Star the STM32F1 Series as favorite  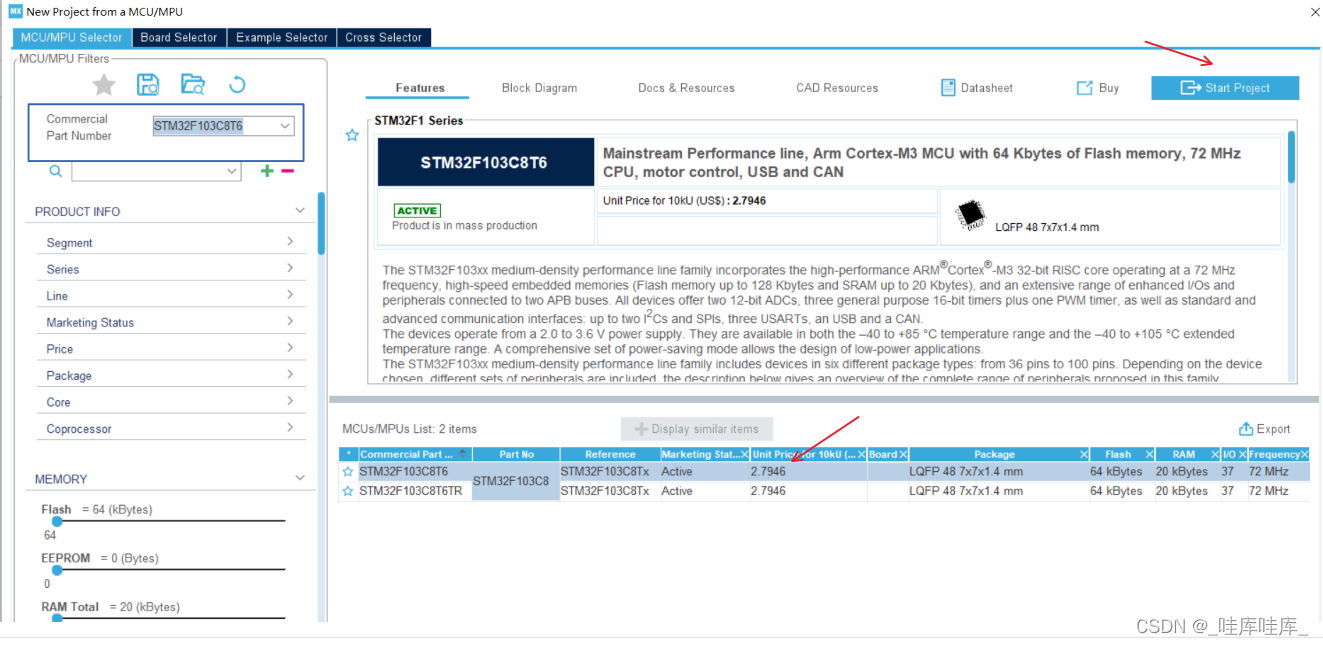352,135
